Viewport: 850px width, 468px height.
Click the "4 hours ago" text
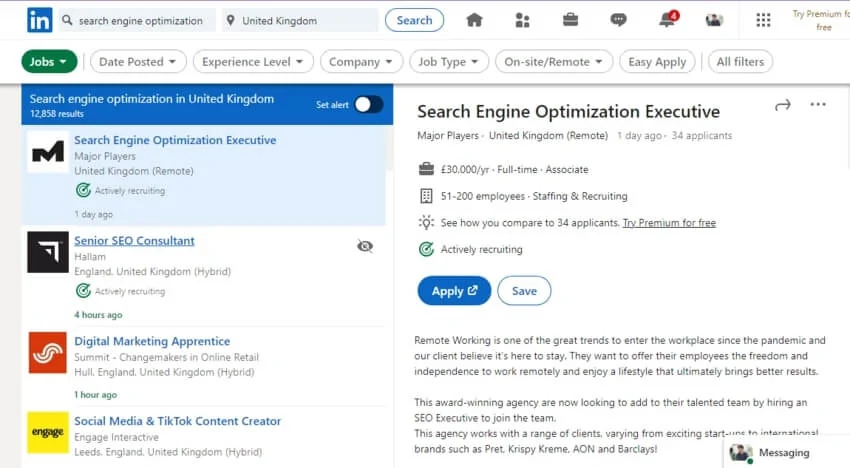pos(98,315)
